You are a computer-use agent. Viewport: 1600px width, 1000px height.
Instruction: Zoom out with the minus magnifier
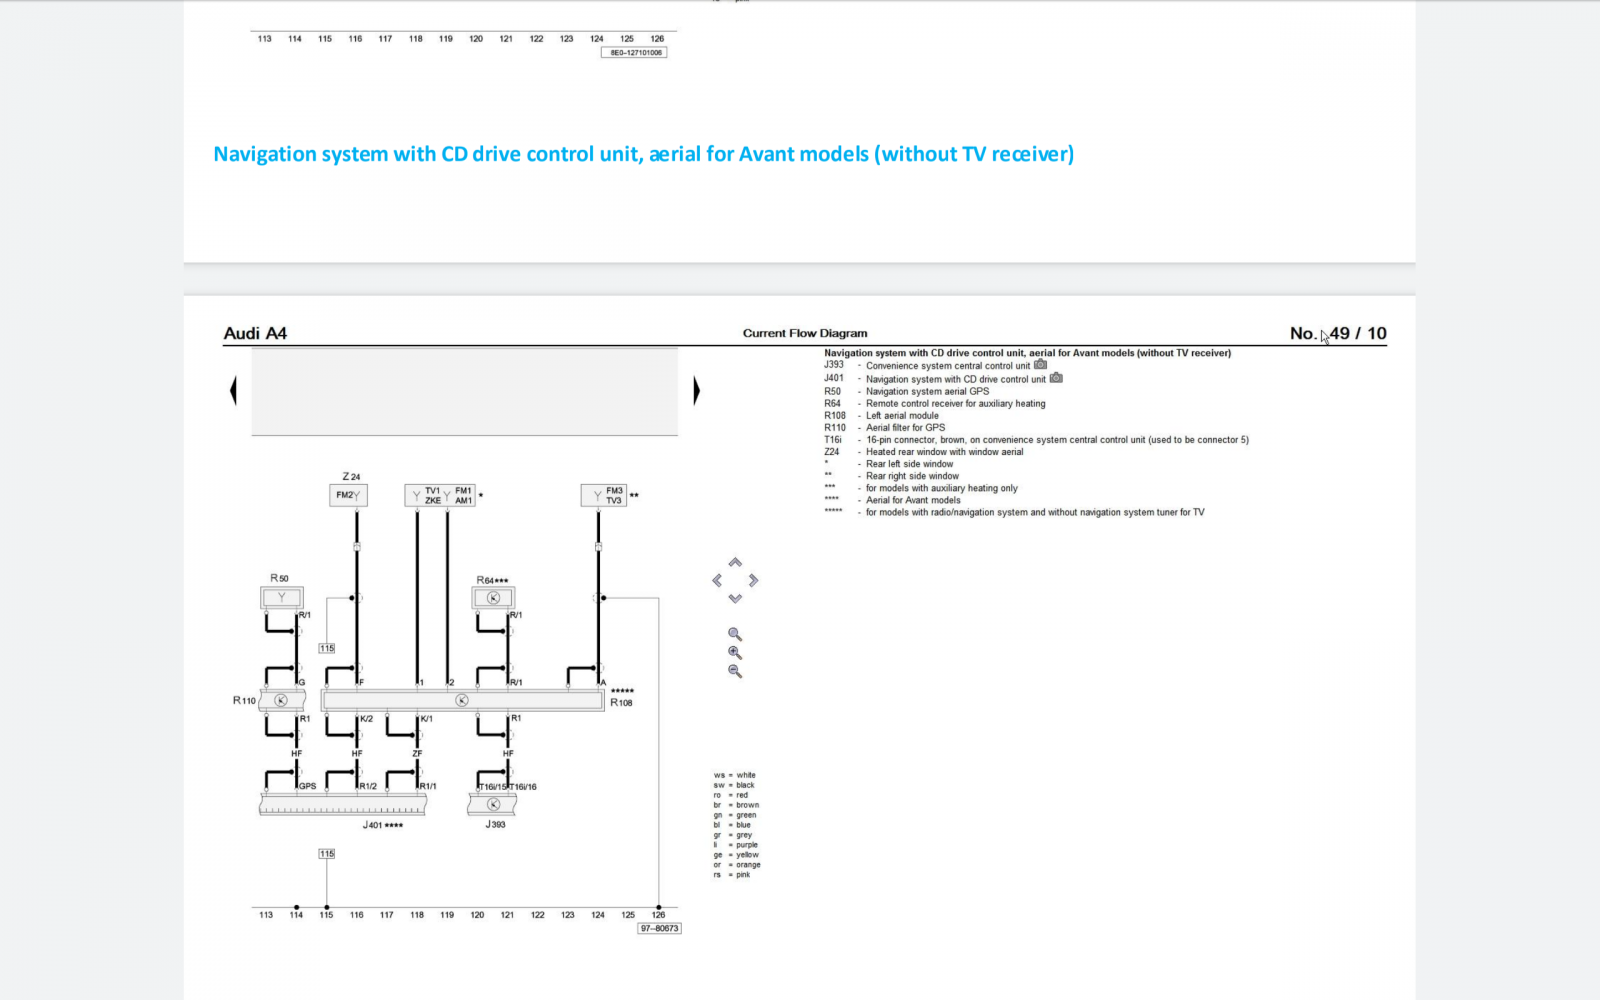coord(735,671)
